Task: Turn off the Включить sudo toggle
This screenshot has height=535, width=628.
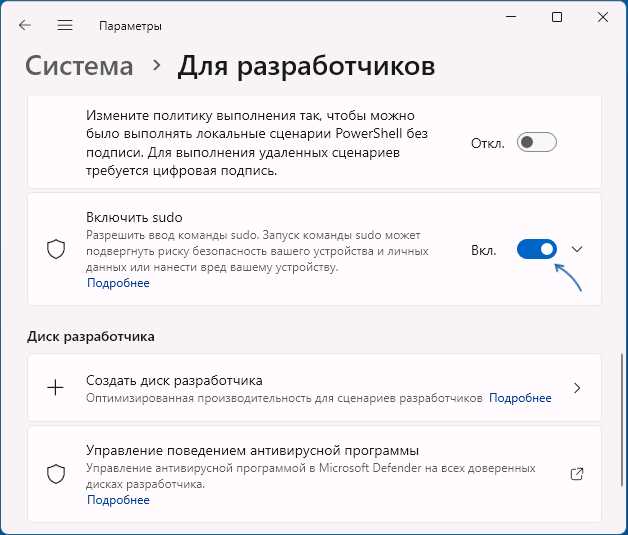Action: [x=537, y=249]
